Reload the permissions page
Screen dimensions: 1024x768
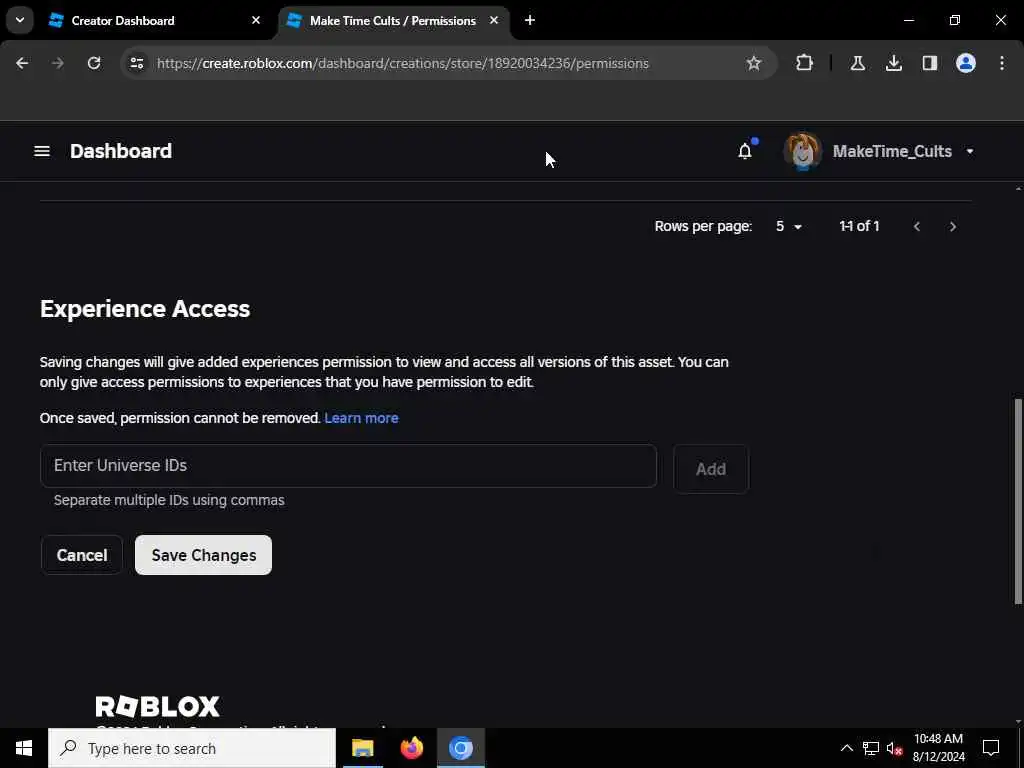click(x=94, y=63)
